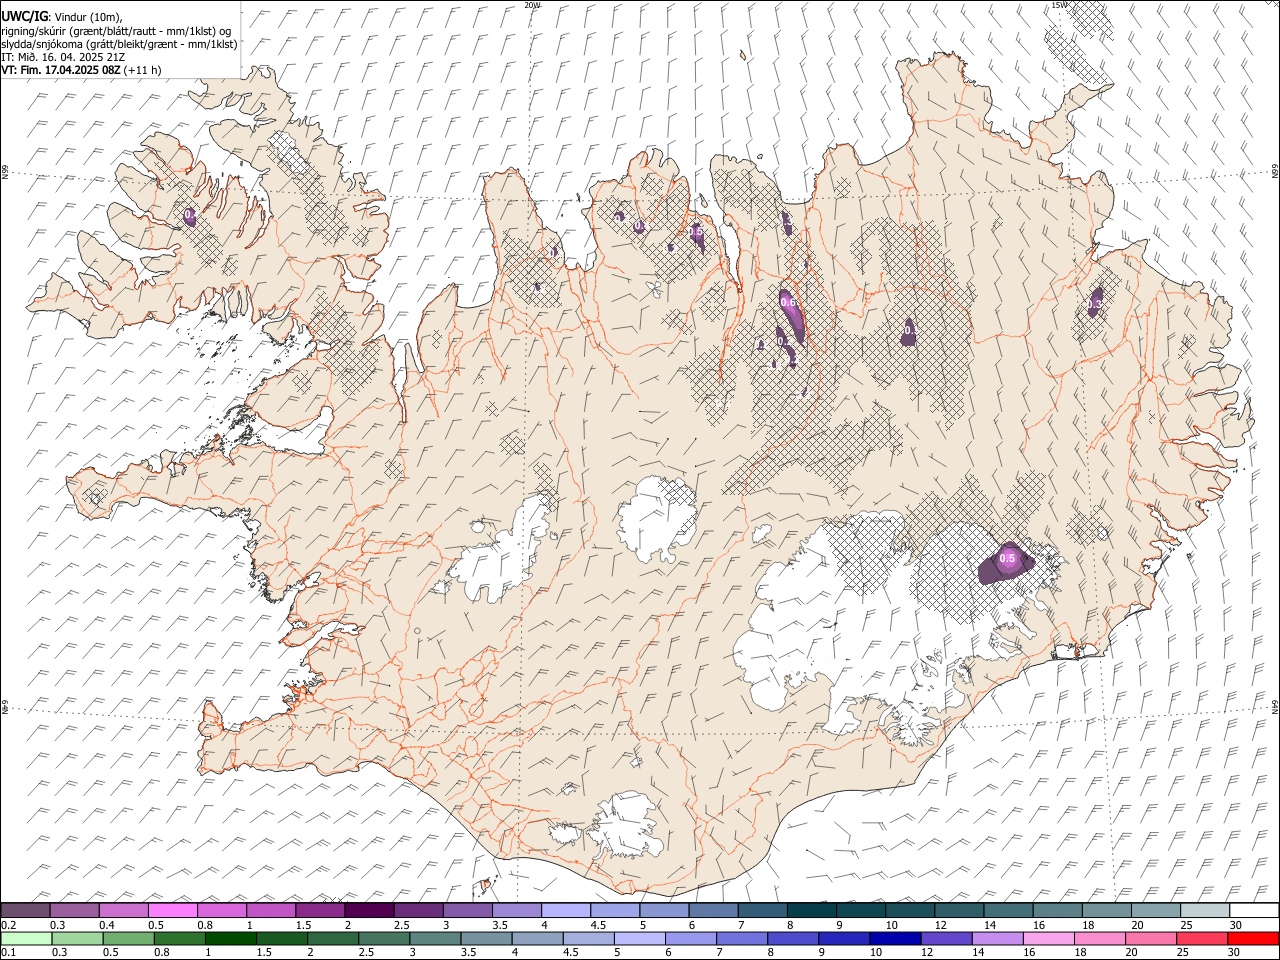Select the pale pink 16–18 lower legend swatch
This screenshot has width=1280, height=960.
coord(1048,939)
